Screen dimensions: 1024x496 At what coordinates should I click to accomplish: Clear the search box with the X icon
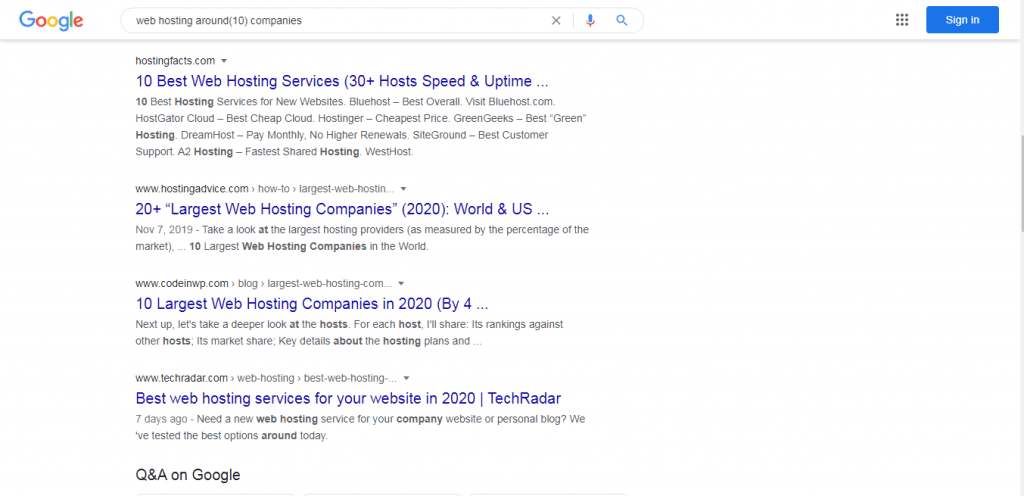pyautogui.click(x=556, y=20)
